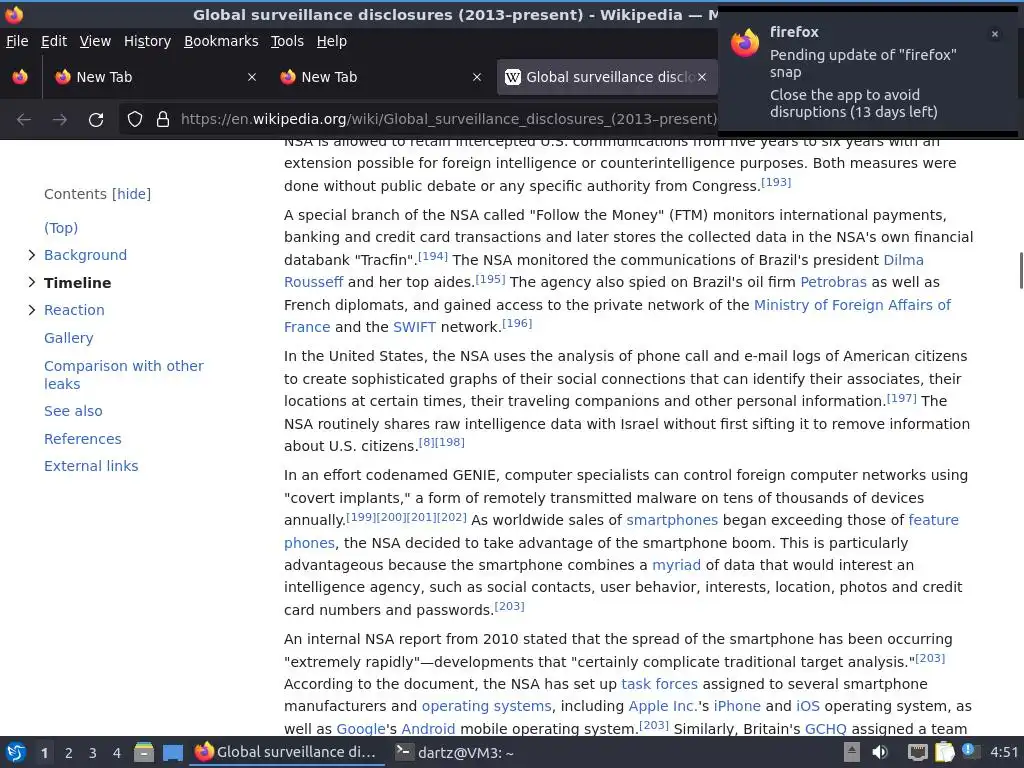1024x768 pixels.
Task: Open the clipboard manager tray icon
Action: [944, 752]
